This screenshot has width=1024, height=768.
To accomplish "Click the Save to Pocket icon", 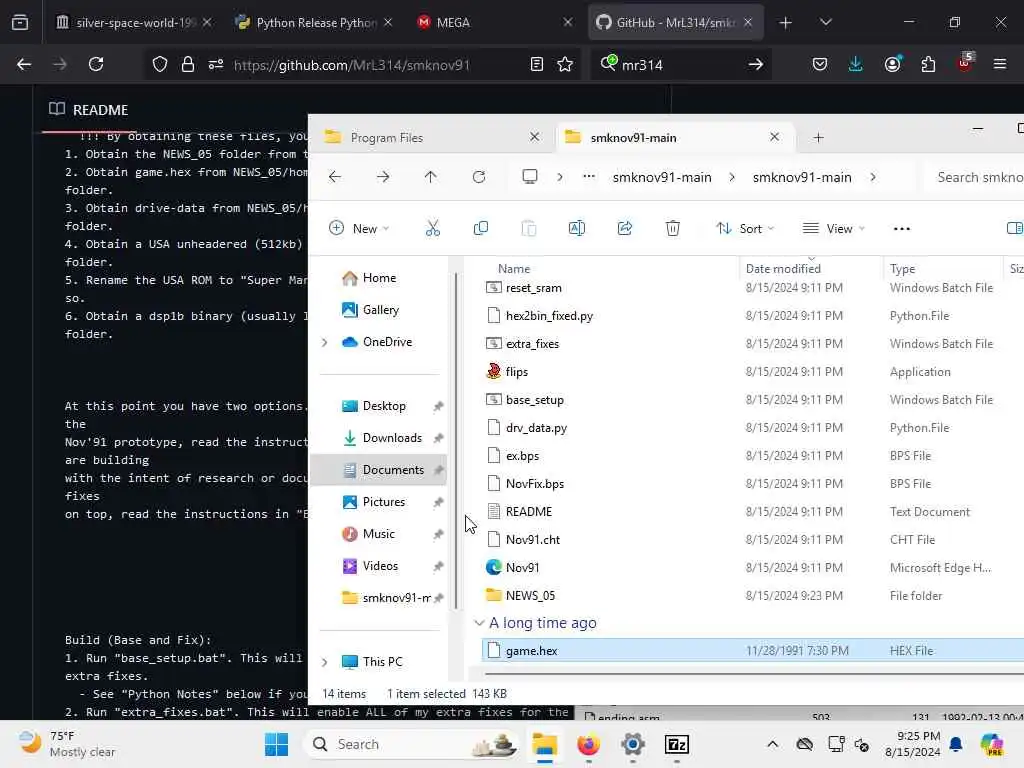I will coord(820,64).
